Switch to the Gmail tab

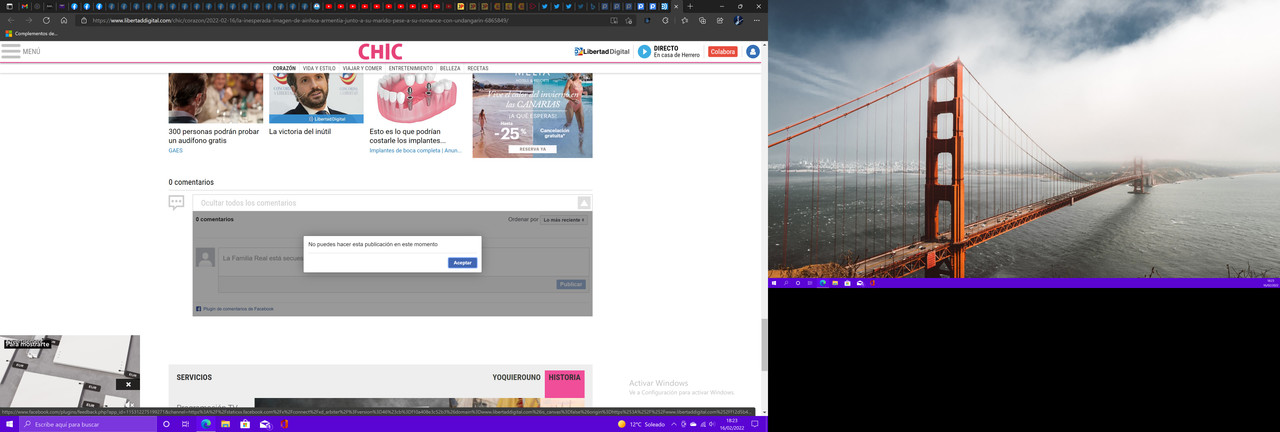(x=24, y=6)
